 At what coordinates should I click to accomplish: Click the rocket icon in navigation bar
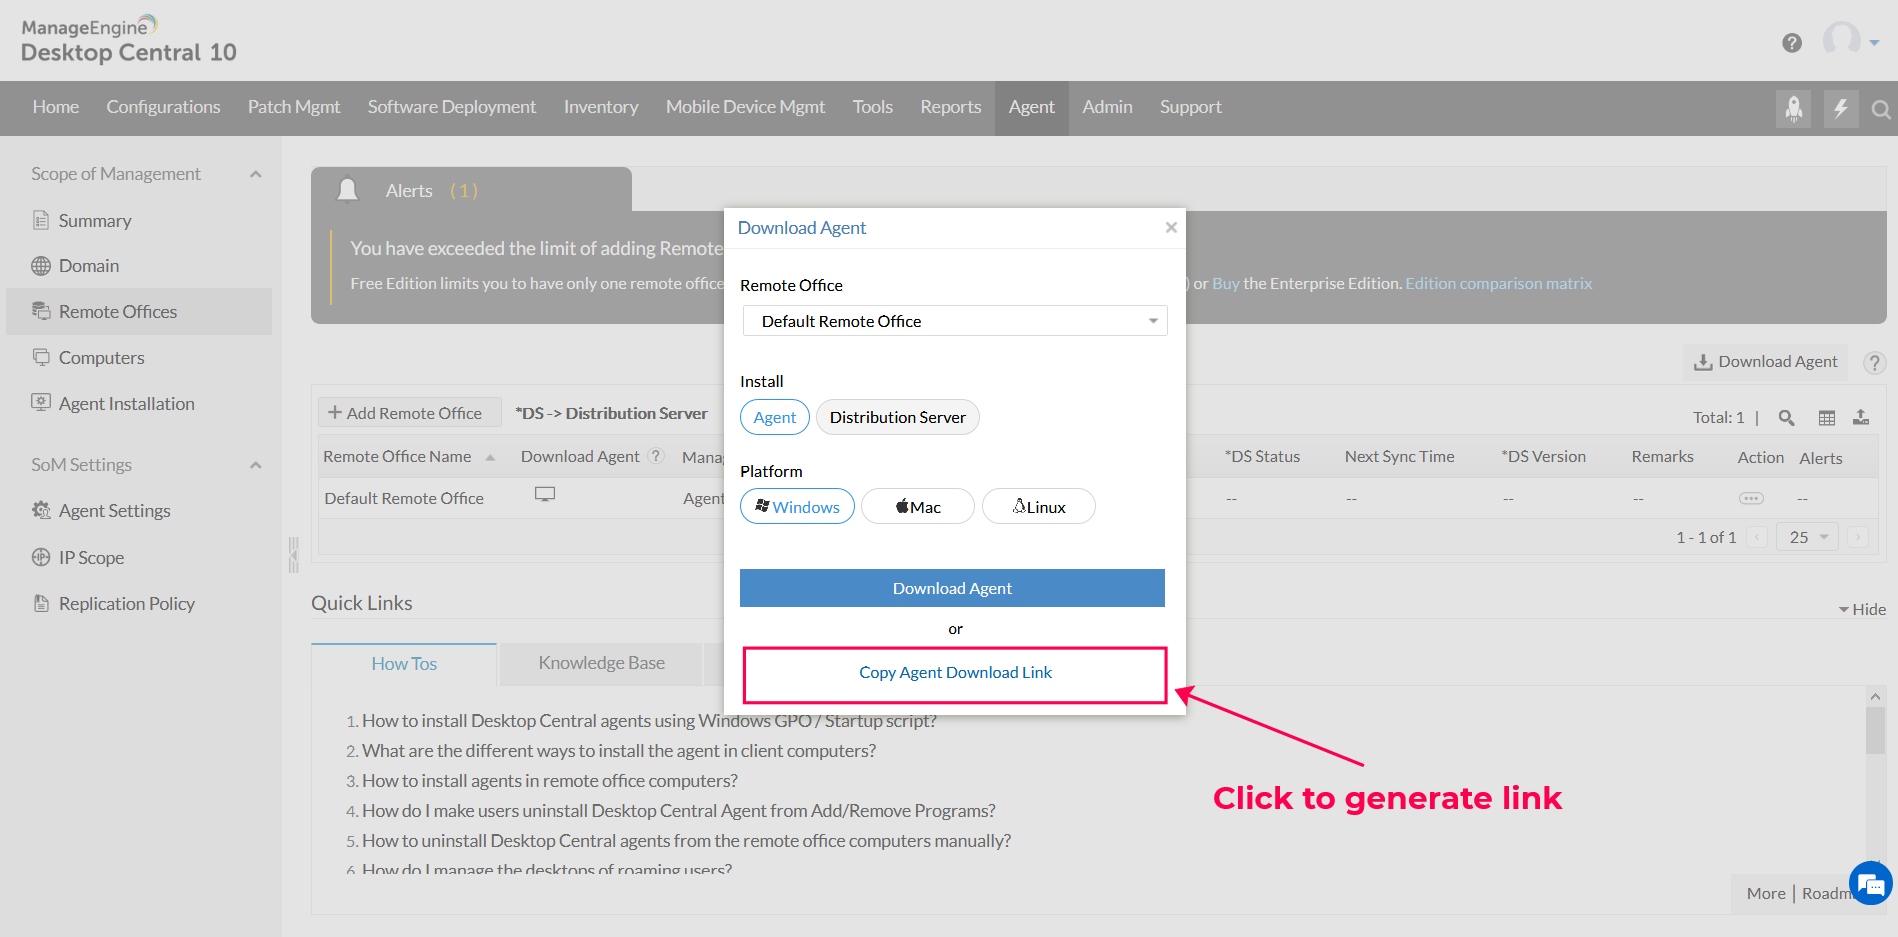click(1794, 108)
